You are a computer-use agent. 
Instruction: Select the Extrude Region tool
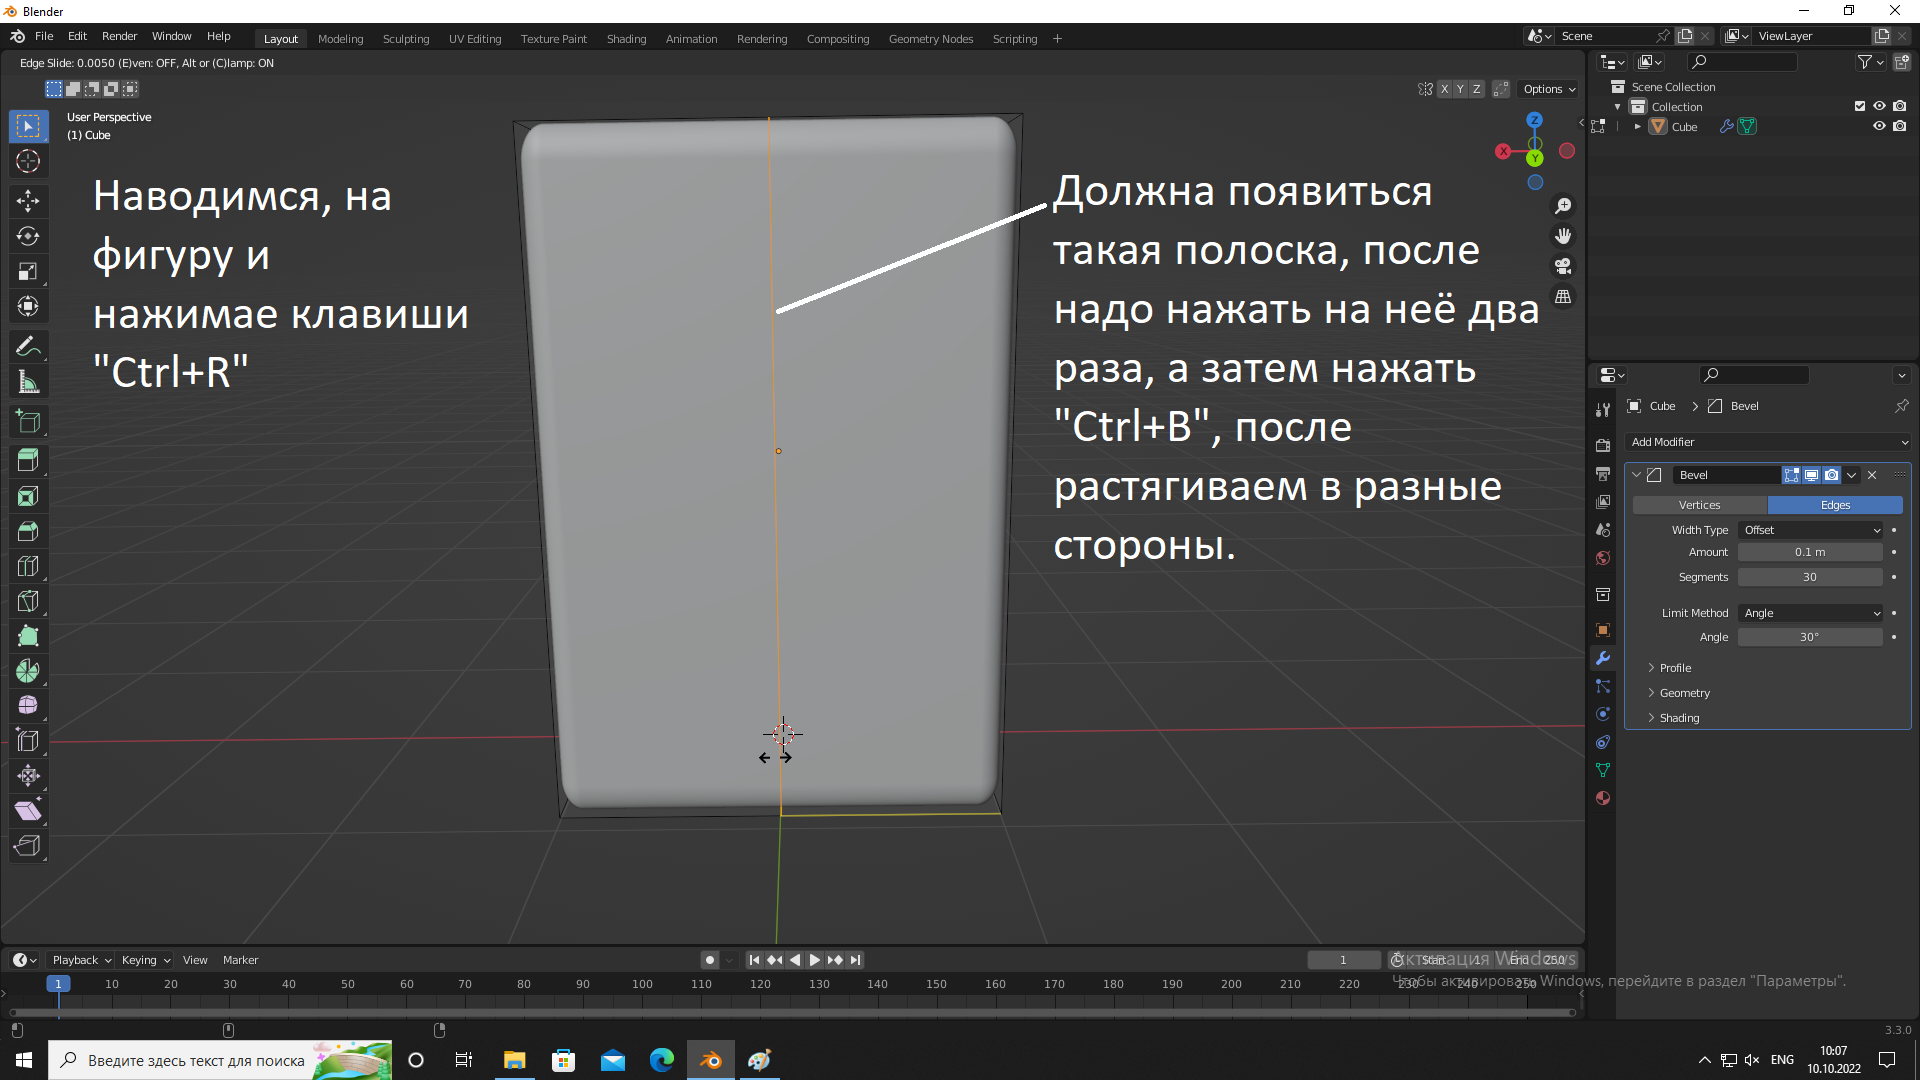pyautogui.click(x=28, y=461)
